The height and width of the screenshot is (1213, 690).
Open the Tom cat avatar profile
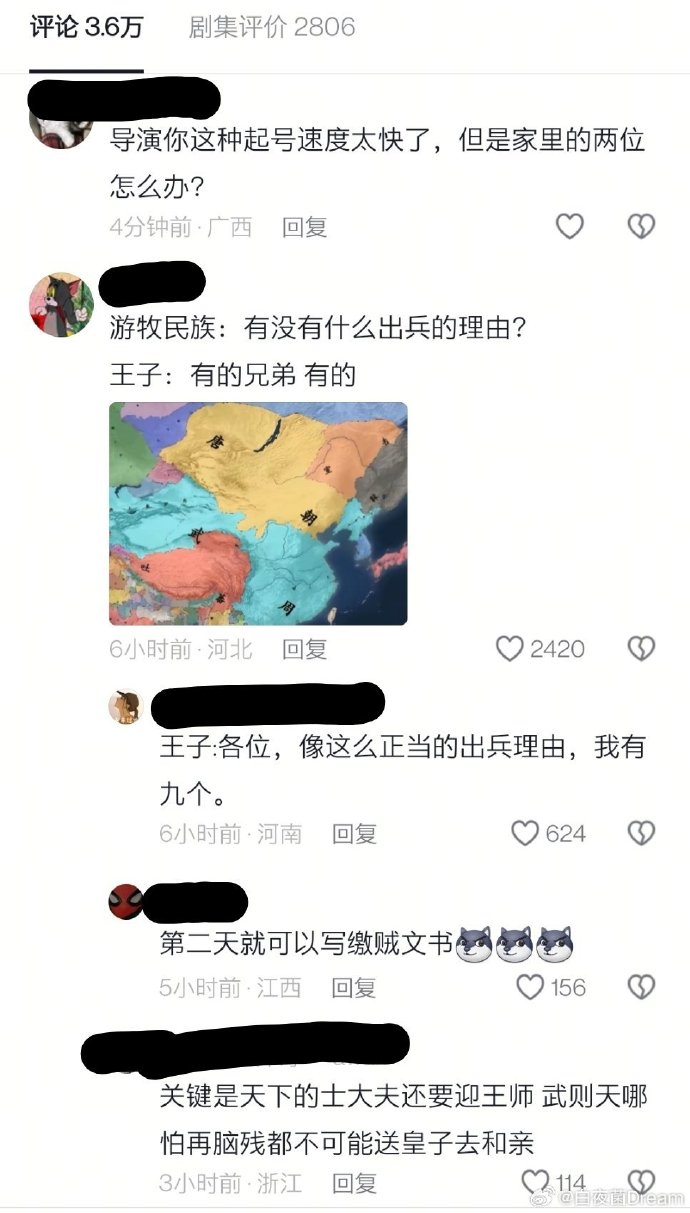coord(60,303)
